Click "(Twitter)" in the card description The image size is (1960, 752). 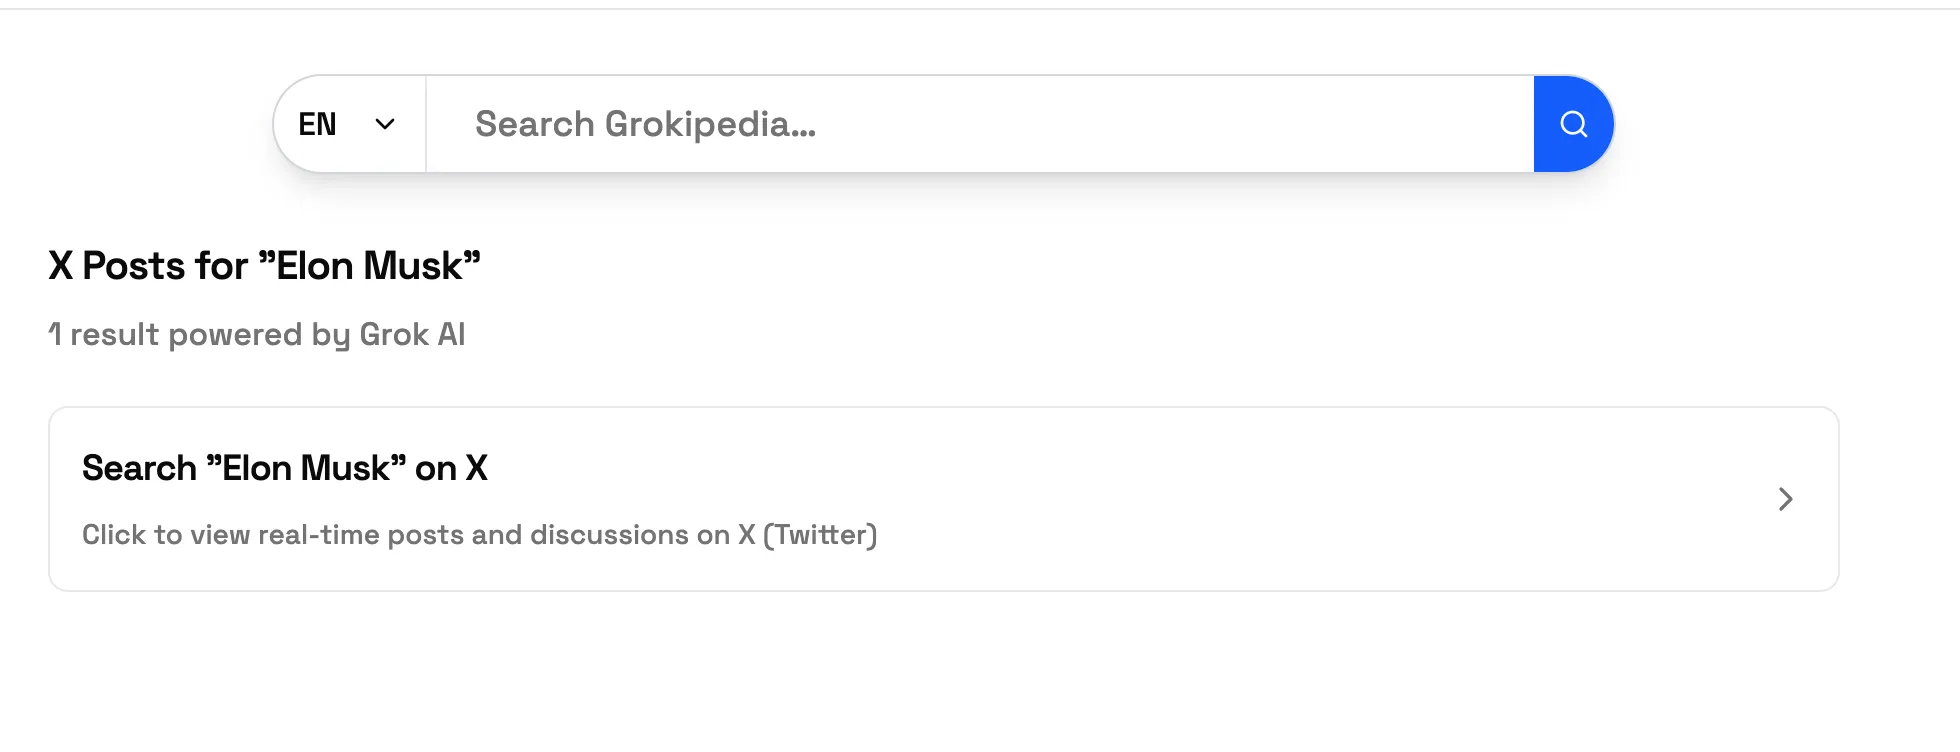(x=820, y=535)
